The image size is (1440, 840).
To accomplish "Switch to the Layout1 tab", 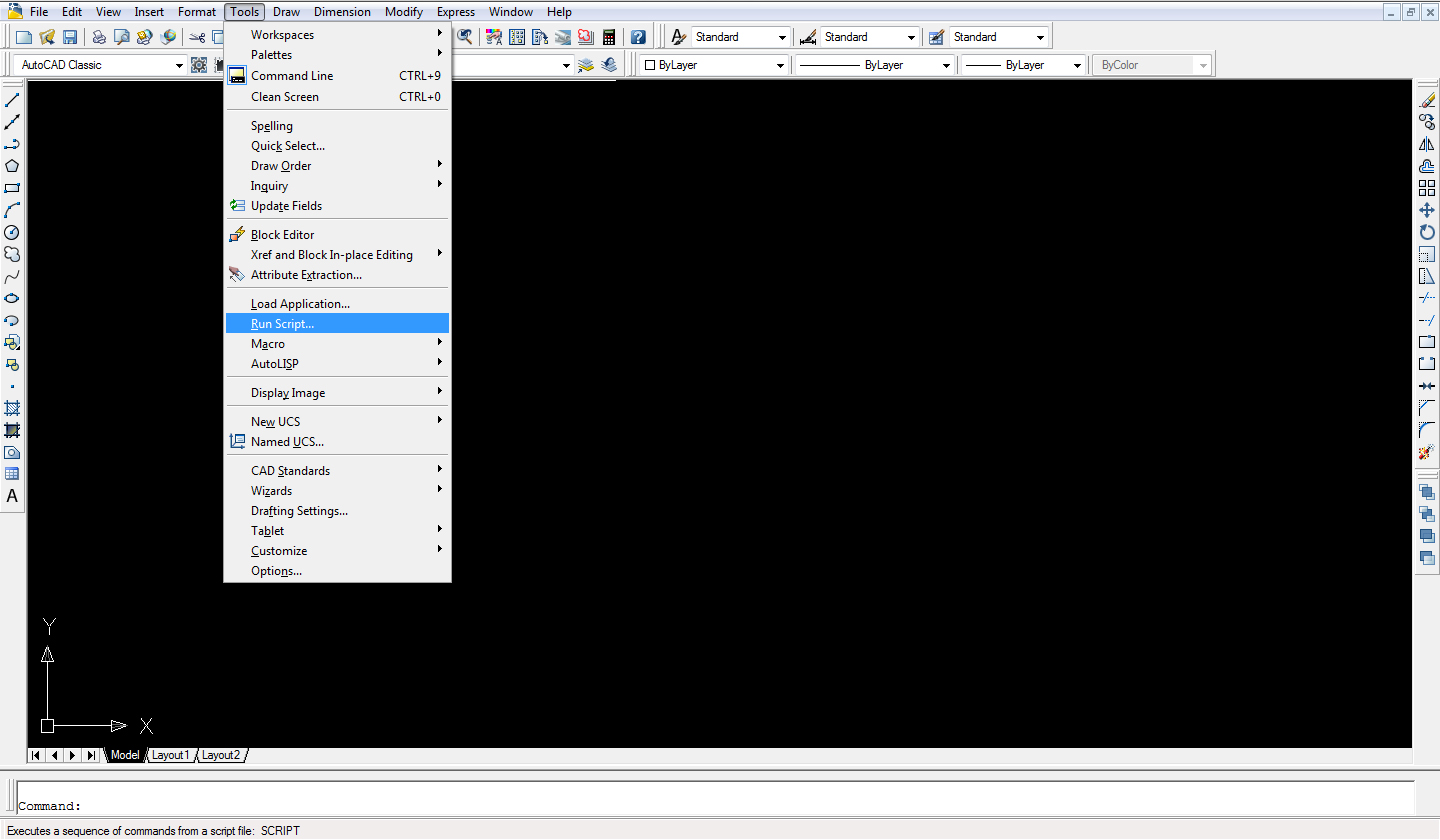I will pos(170,755).
